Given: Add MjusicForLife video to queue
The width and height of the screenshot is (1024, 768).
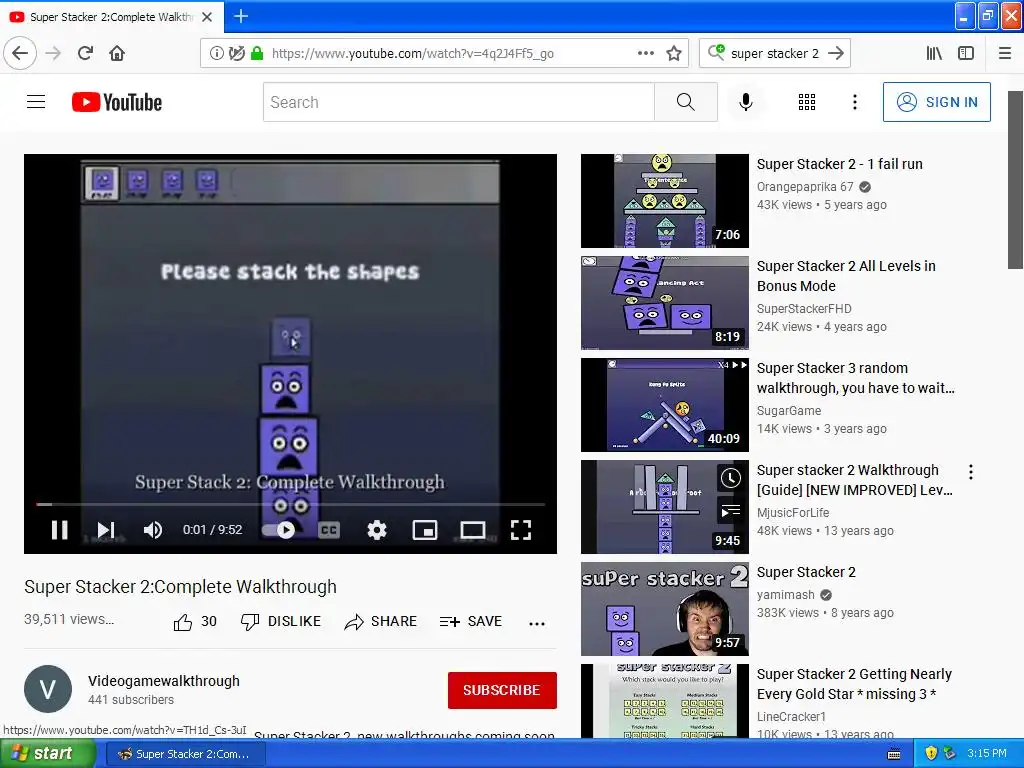Looking at the screenshot, I should 730,511.
